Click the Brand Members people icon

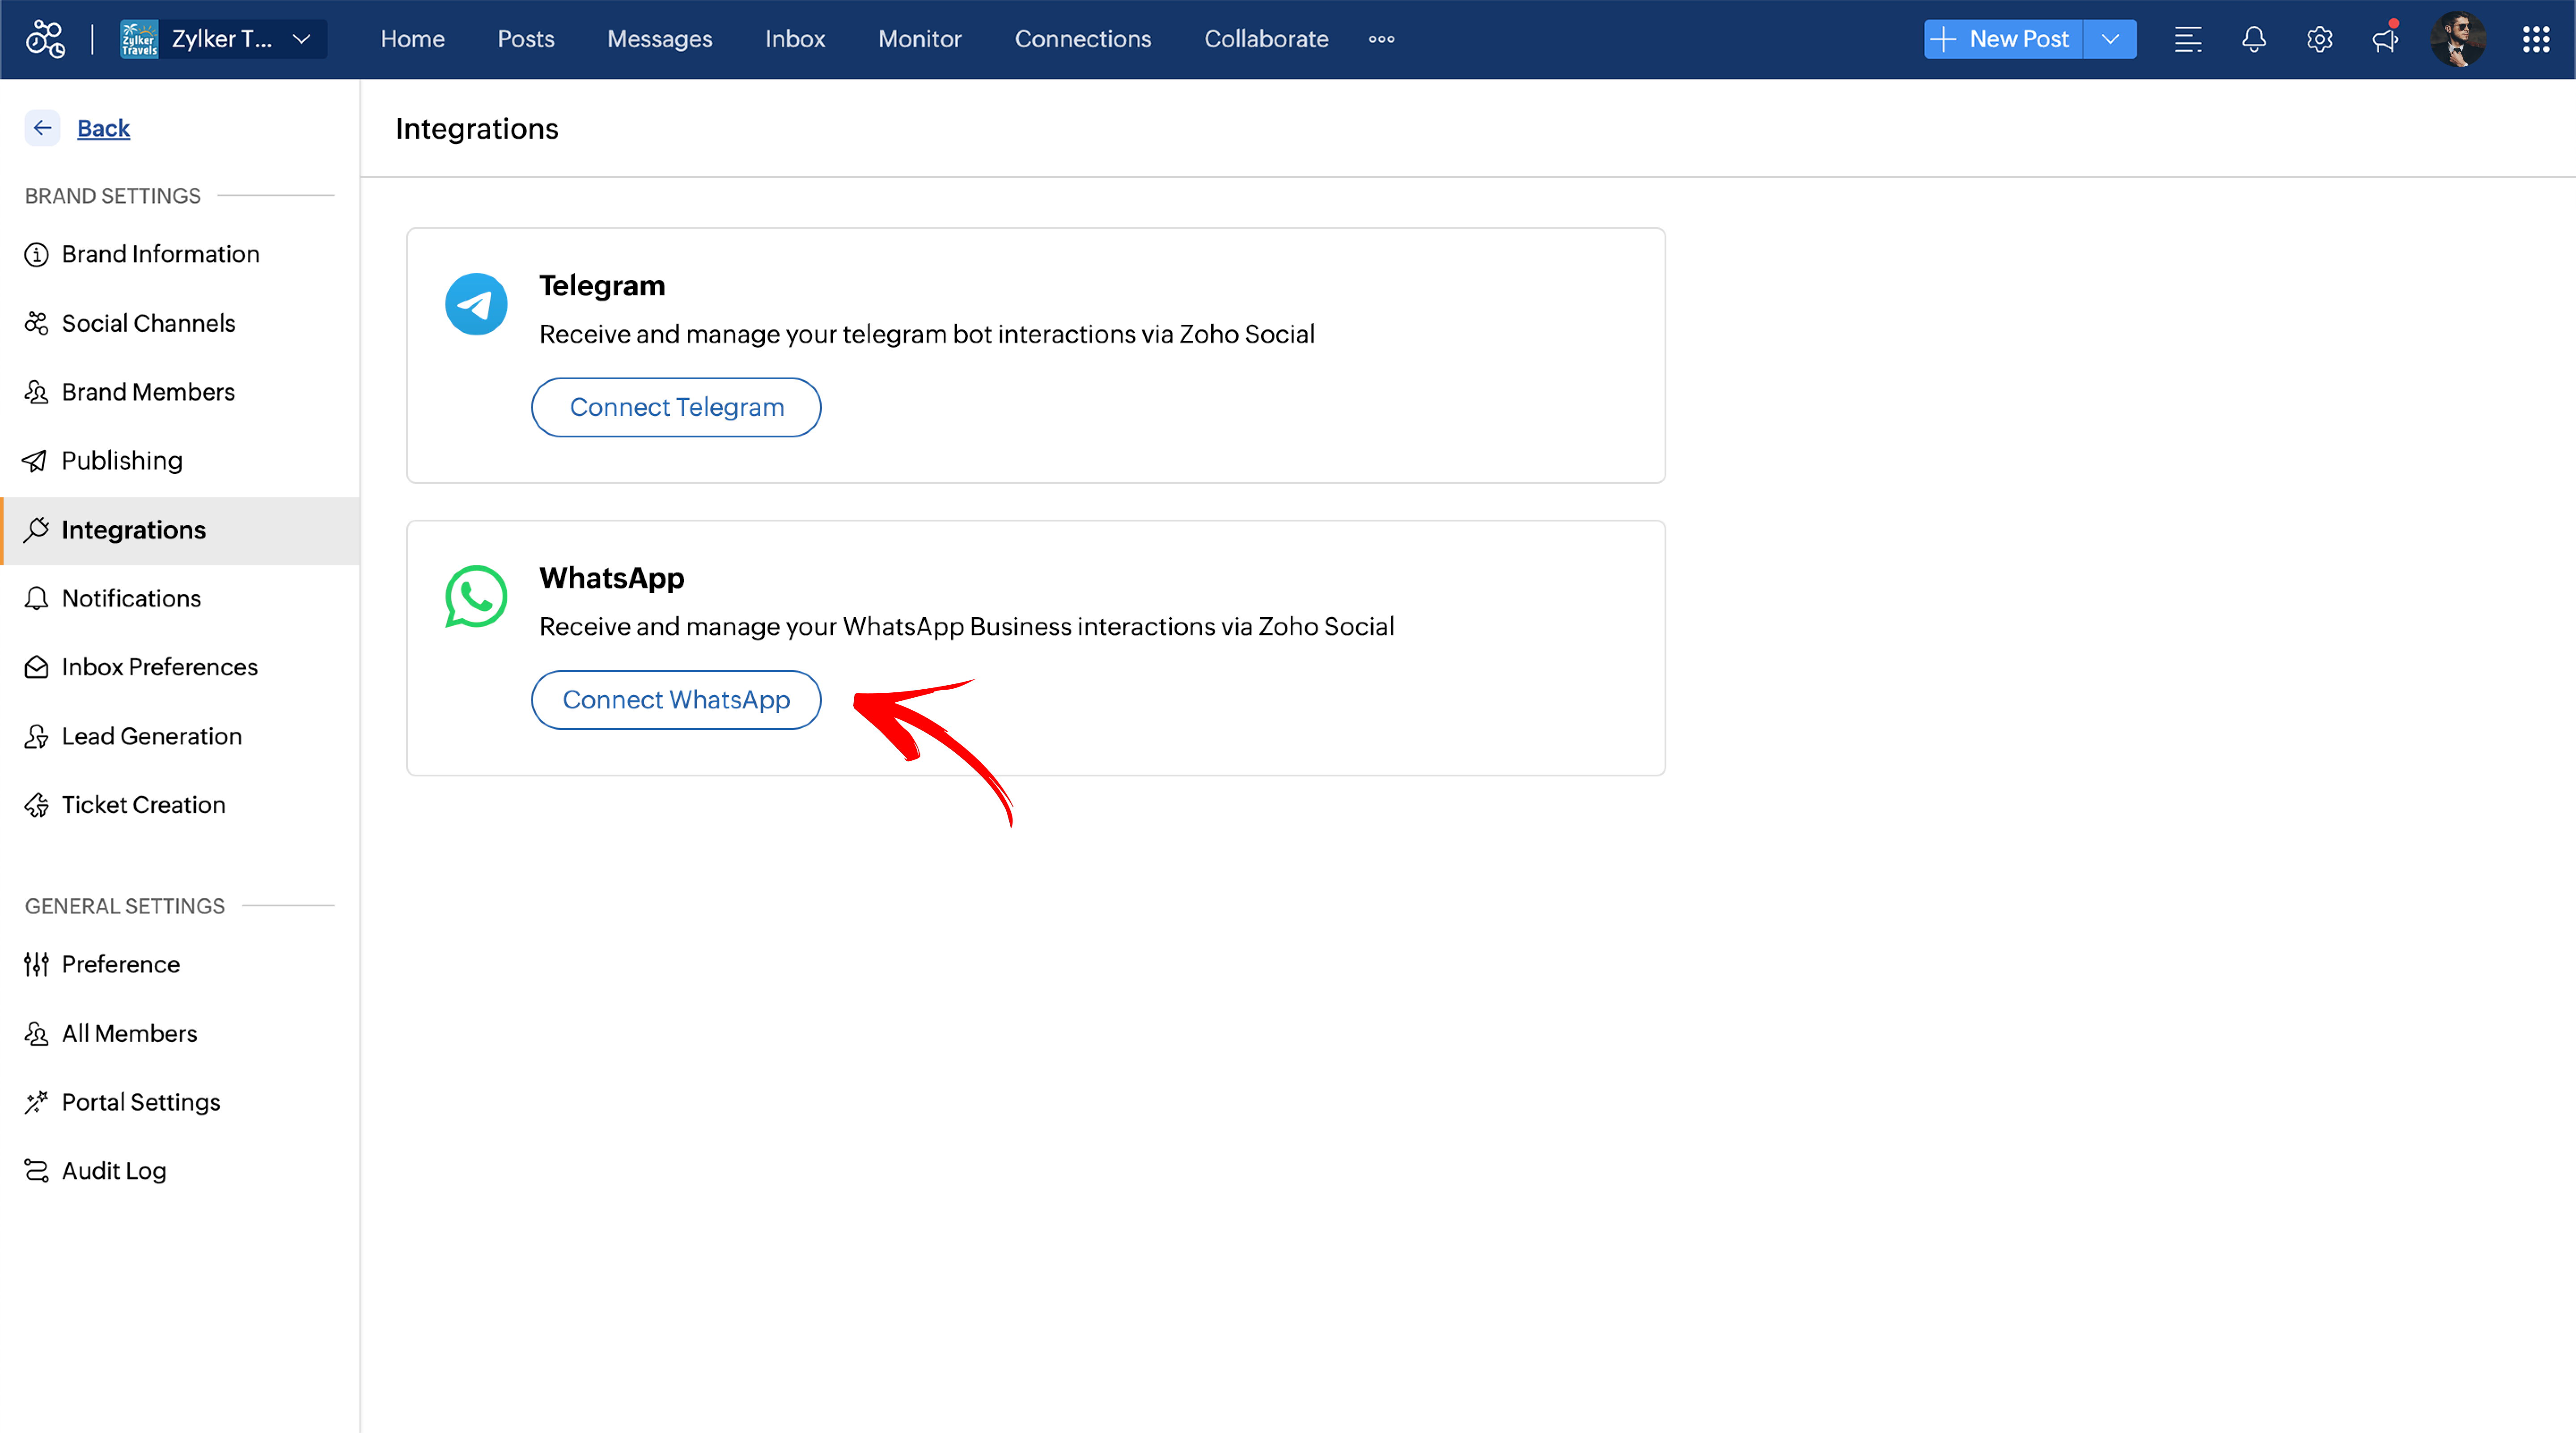[x=36, y=392]
